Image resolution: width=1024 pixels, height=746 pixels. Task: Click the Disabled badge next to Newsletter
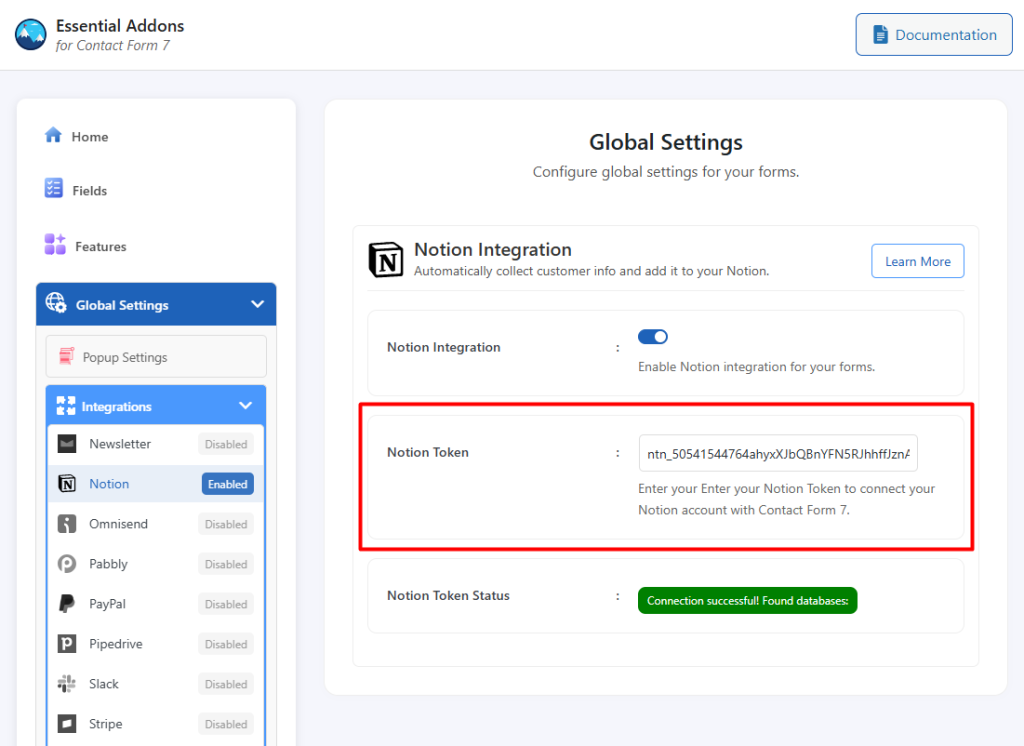226,444
